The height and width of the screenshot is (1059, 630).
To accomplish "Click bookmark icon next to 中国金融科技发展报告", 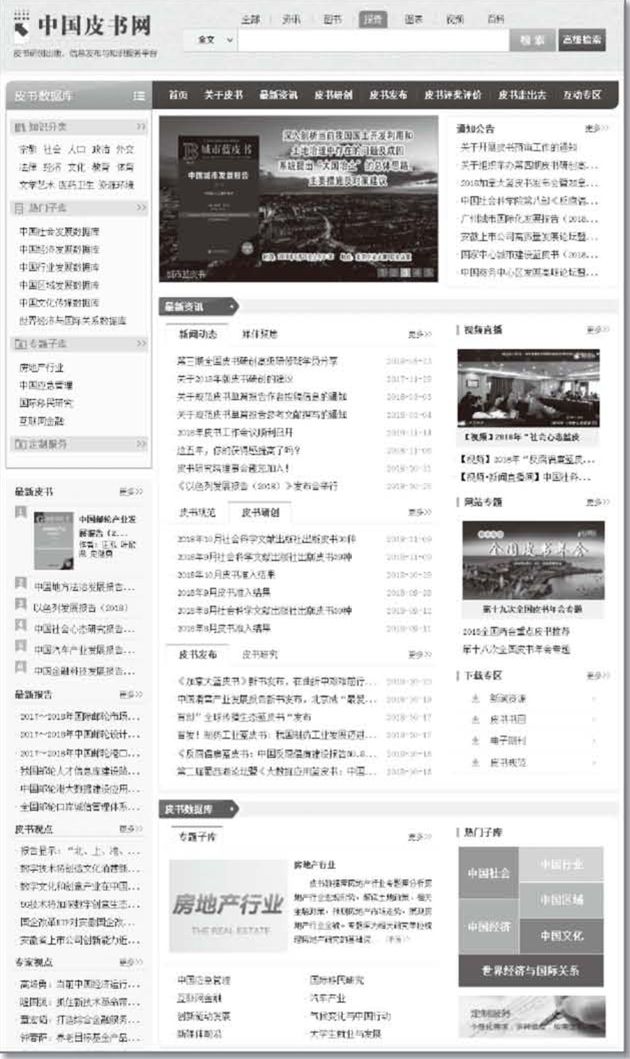I will tap(21, 668).
